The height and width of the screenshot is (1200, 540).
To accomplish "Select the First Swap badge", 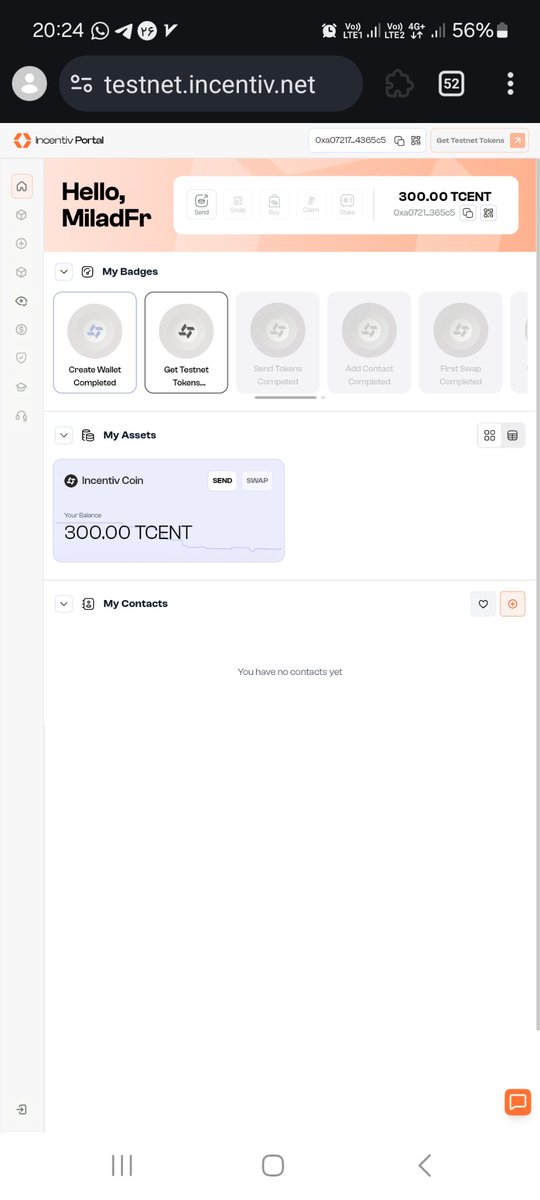I will [461, 343].
